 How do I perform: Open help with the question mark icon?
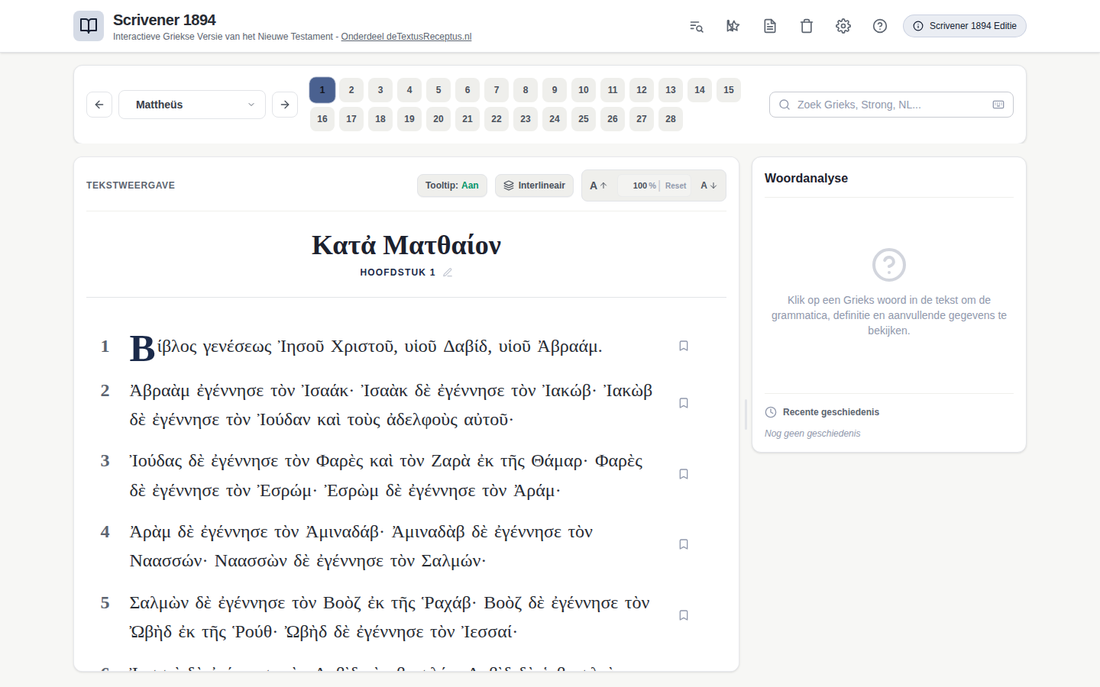pos(880,26)
